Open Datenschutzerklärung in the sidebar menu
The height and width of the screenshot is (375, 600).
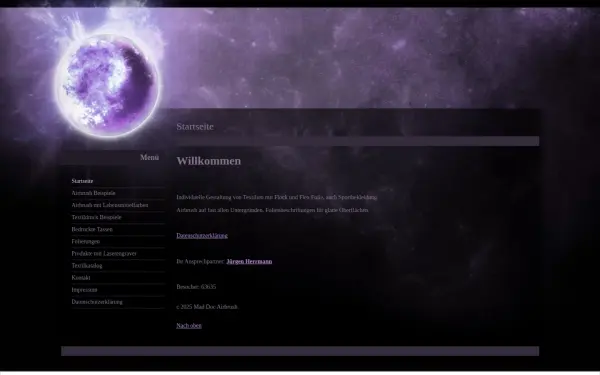97,302
